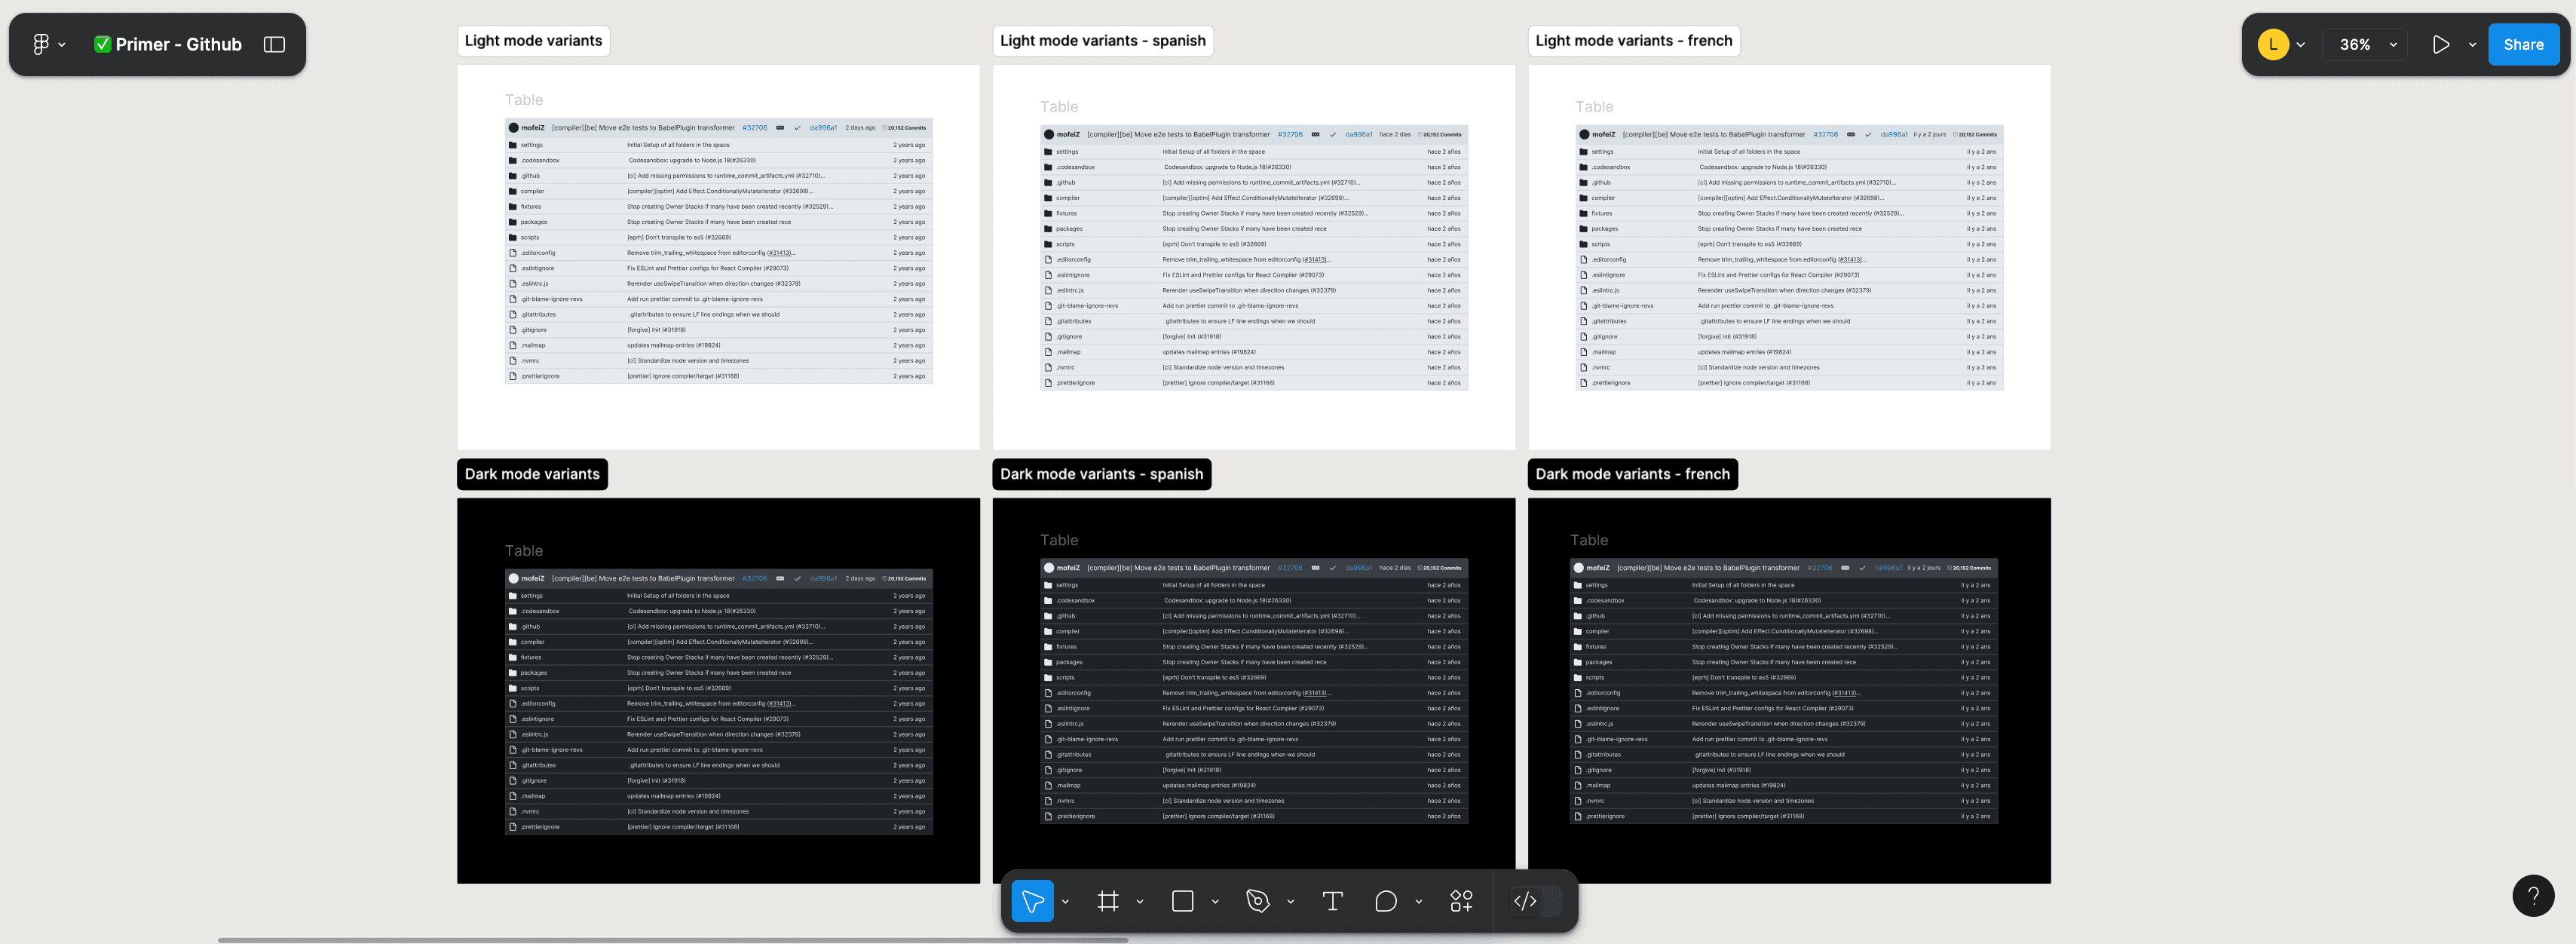
Task: Click the Table heading in Dark mode variants frame
Action: 524,551
